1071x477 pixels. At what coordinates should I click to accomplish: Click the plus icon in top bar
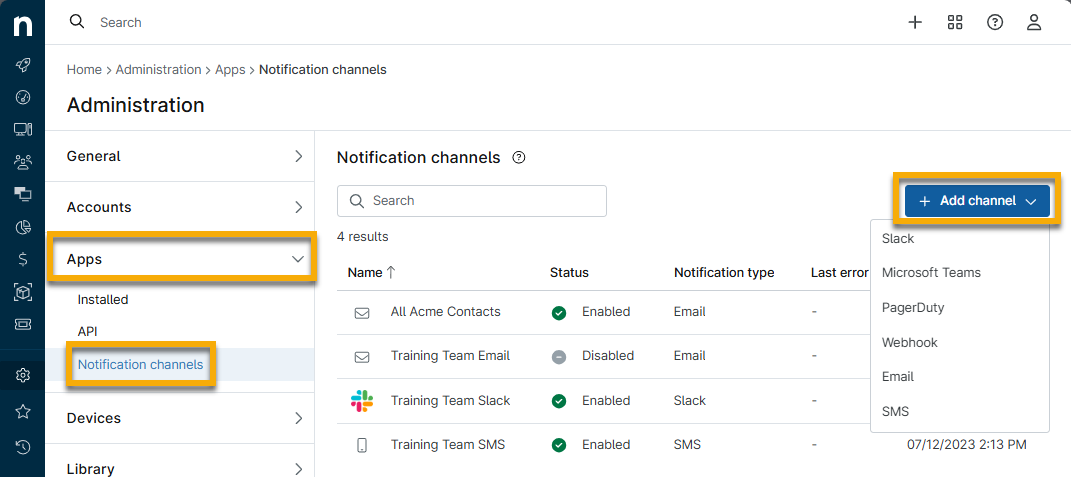click(x=914, y=22)
